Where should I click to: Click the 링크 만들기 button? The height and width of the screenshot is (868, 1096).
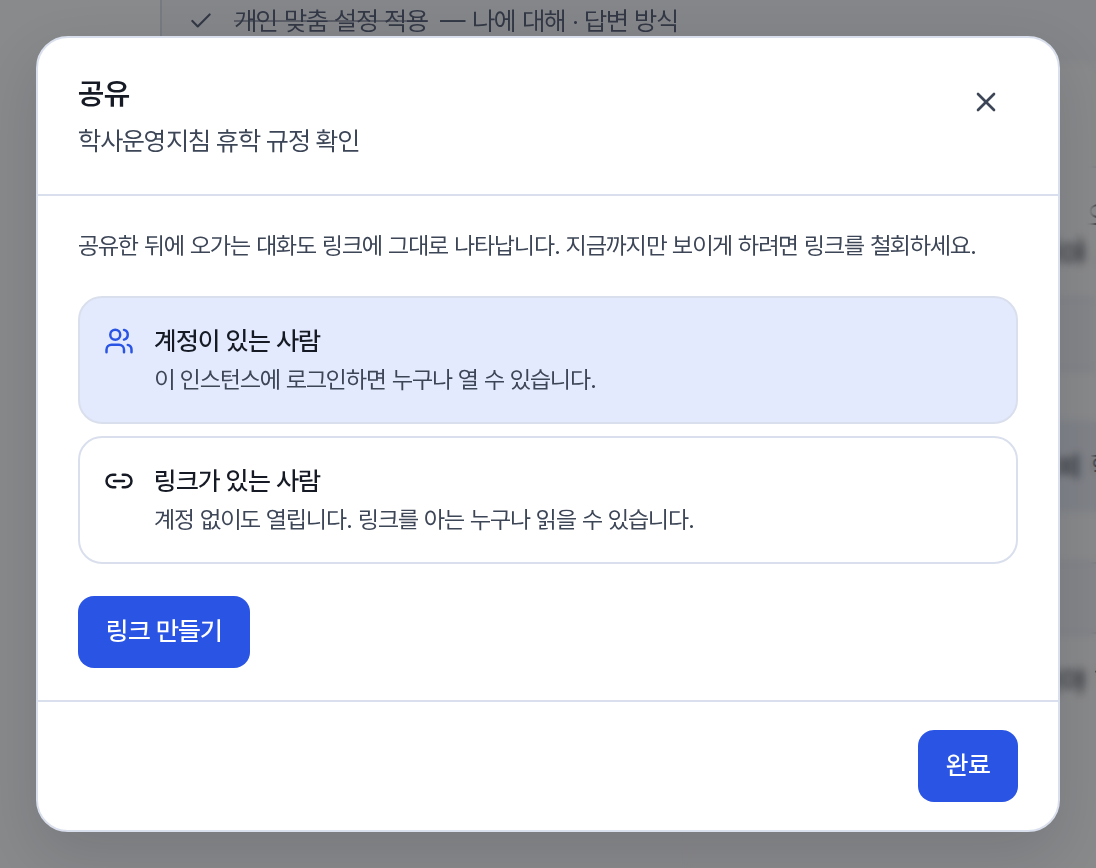pos(164,632)
